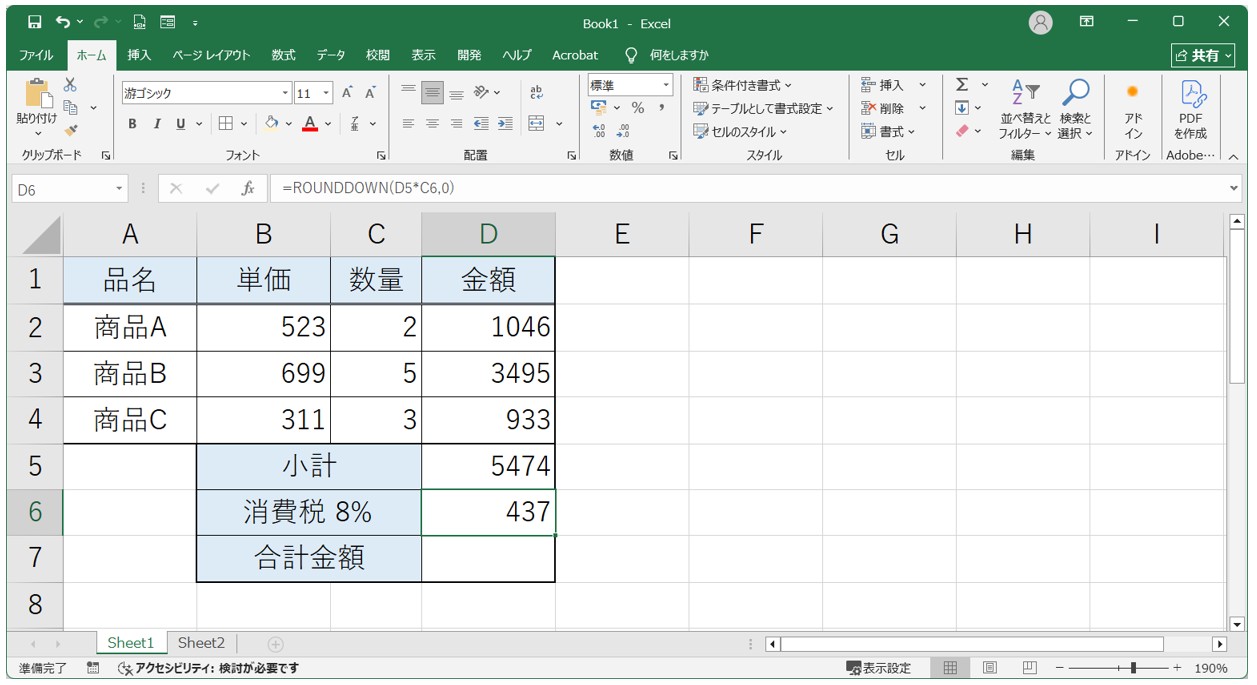Viewport: 1257px width, 685px height.
Task: Switch to the Sheet2 worksheet tab
Action: click(201, 643)
